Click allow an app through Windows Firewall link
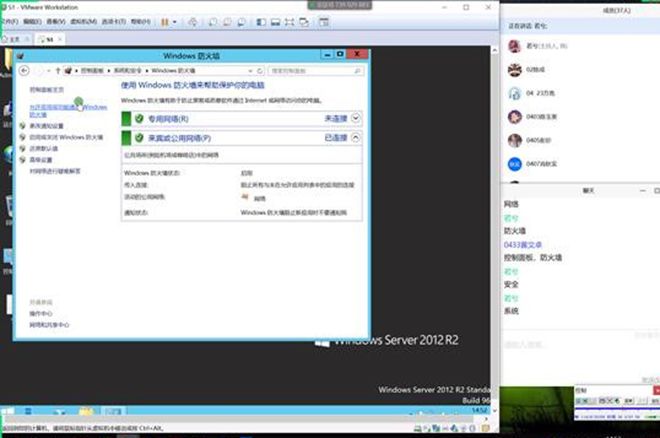The height and width of the screenshot is (438, 660). (68, 111)
